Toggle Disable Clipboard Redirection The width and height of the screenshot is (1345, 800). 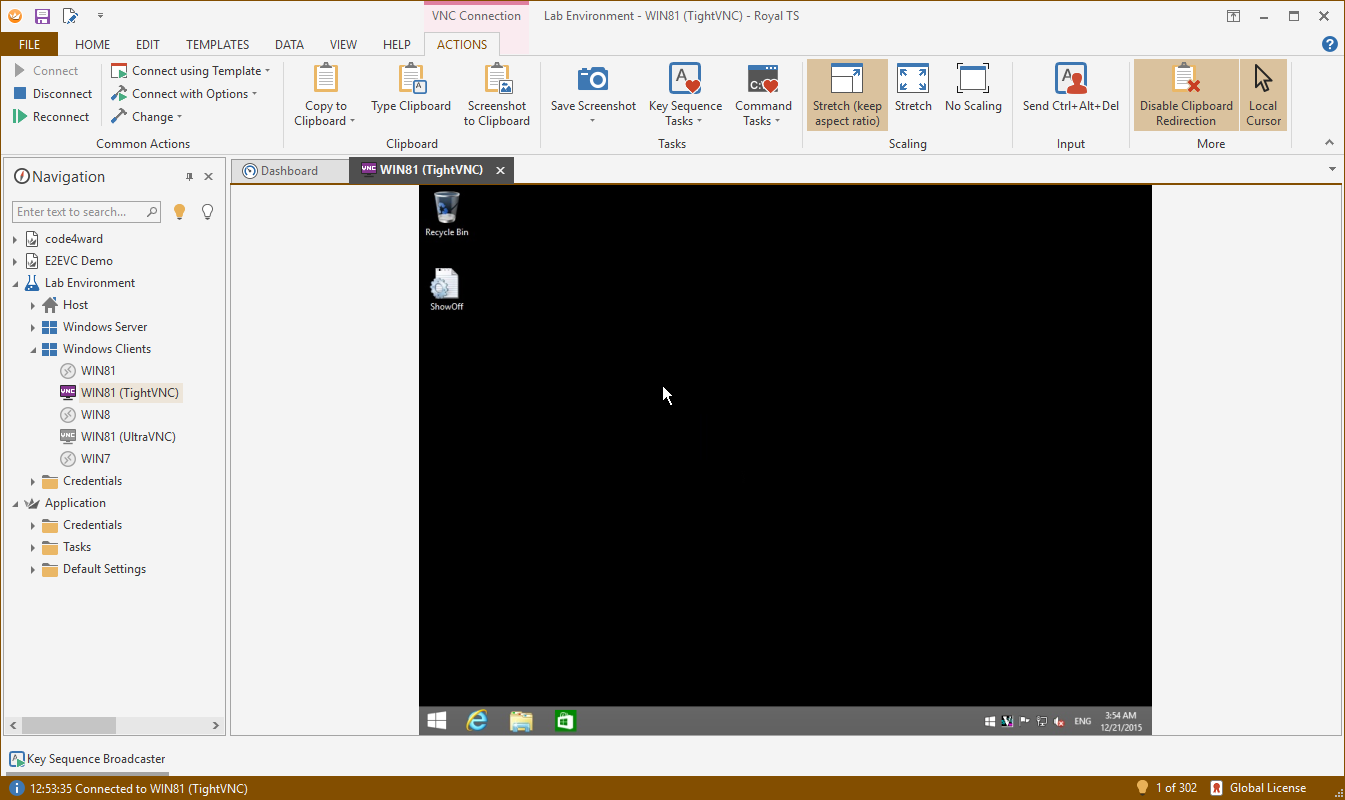(1186, 95)
